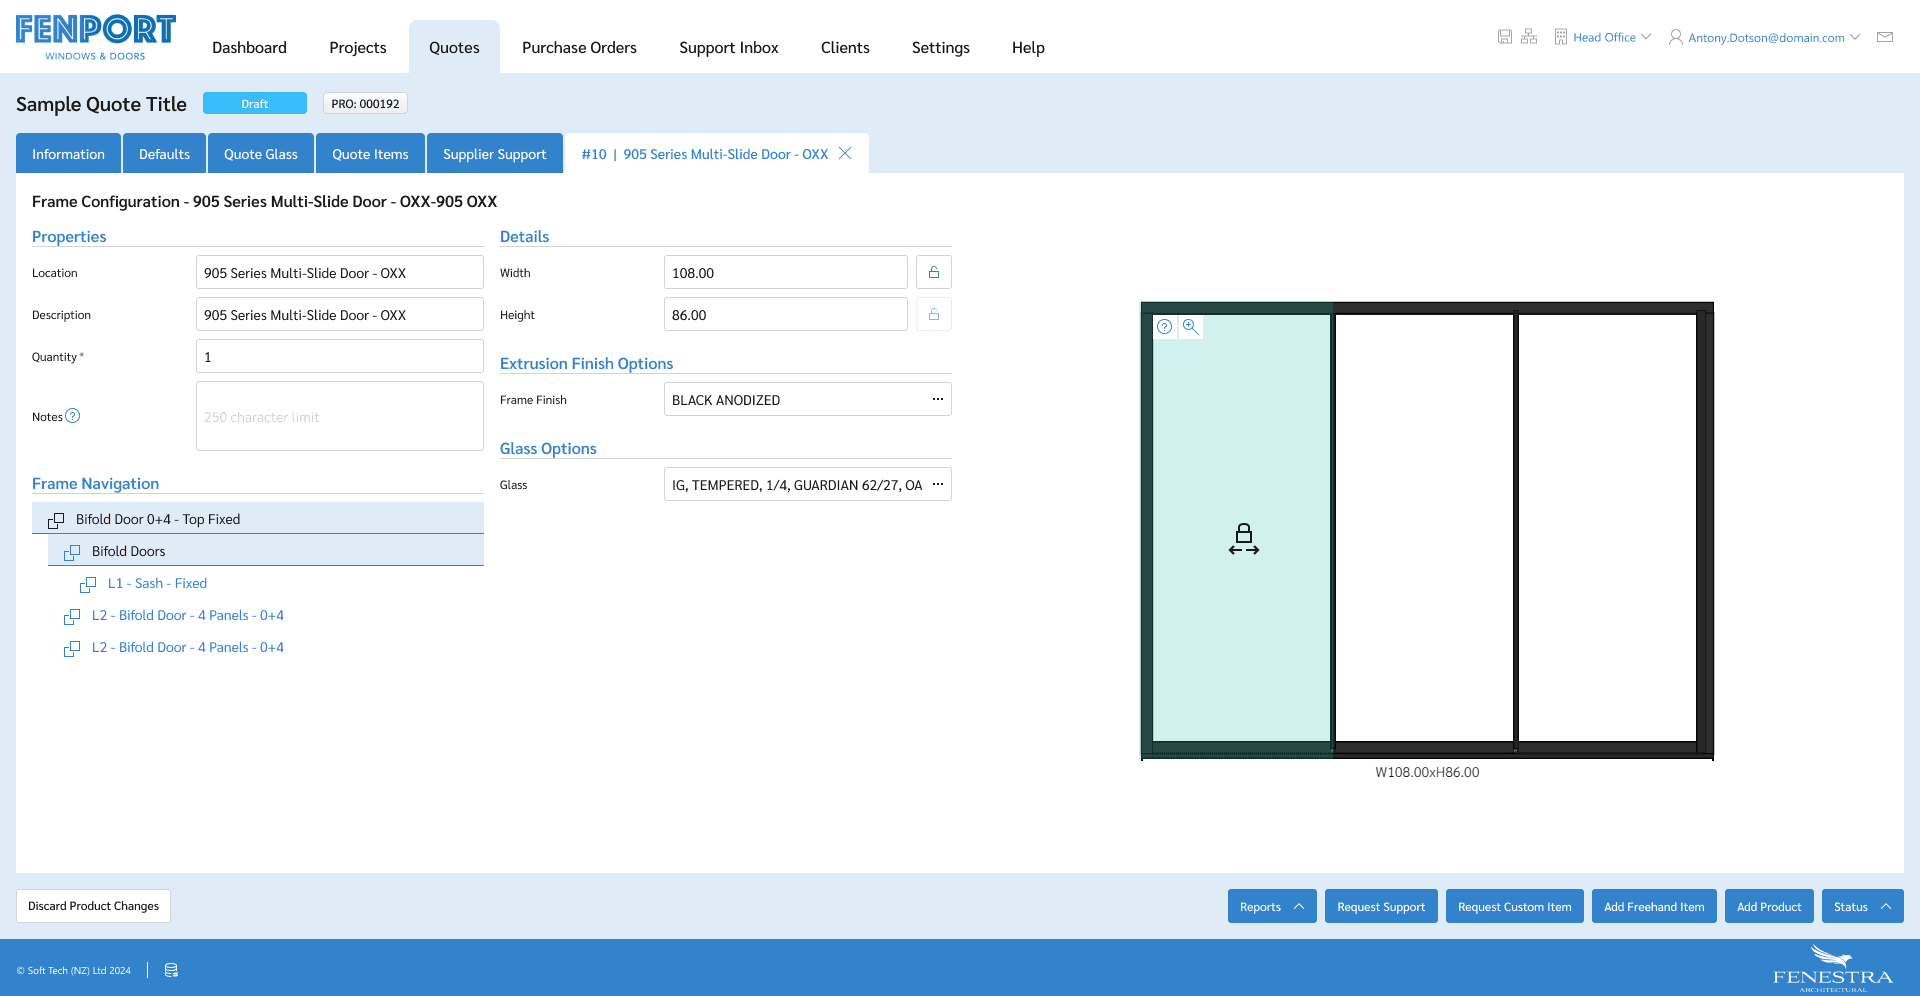Select the middle door panel in preview
This screenshot has height=996, width=1920.
pos(1424,528)
